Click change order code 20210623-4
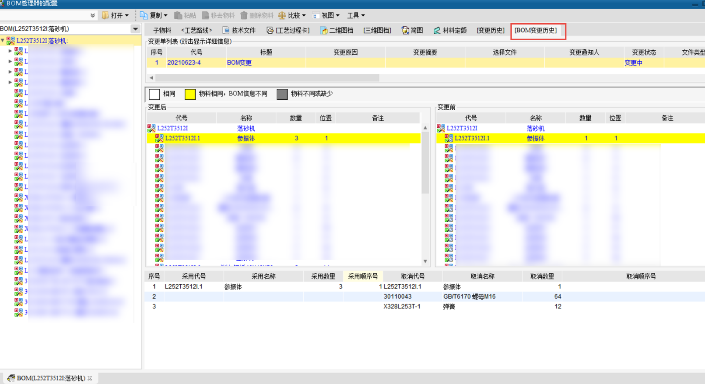This screenshot has width=705, height=384. coord(184,63)
